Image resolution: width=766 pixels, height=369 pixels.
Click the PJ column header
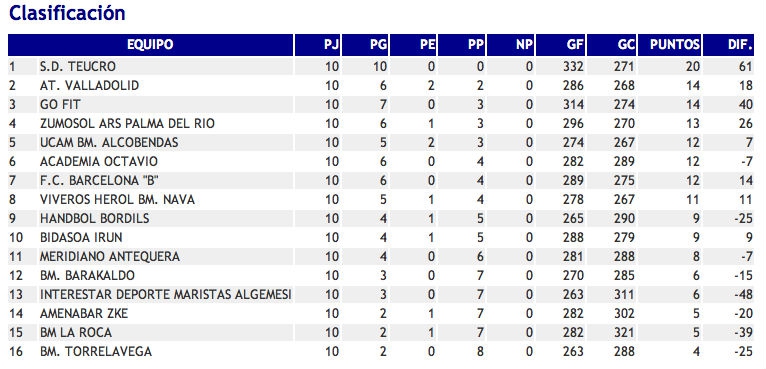click(x=318, y=45)
